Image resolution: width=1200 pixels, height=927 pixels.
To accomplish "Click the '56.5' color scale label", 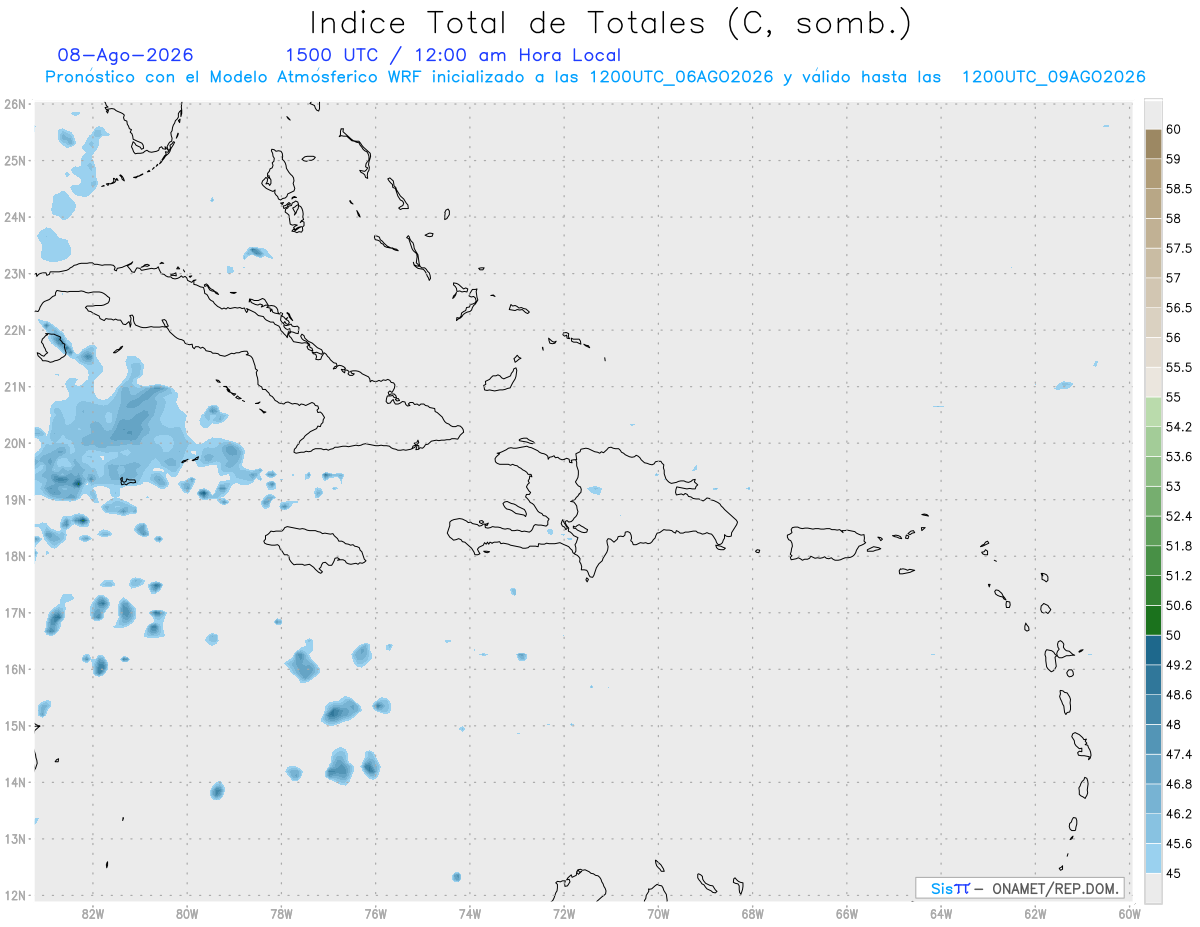I will [x=1180, y=308].
